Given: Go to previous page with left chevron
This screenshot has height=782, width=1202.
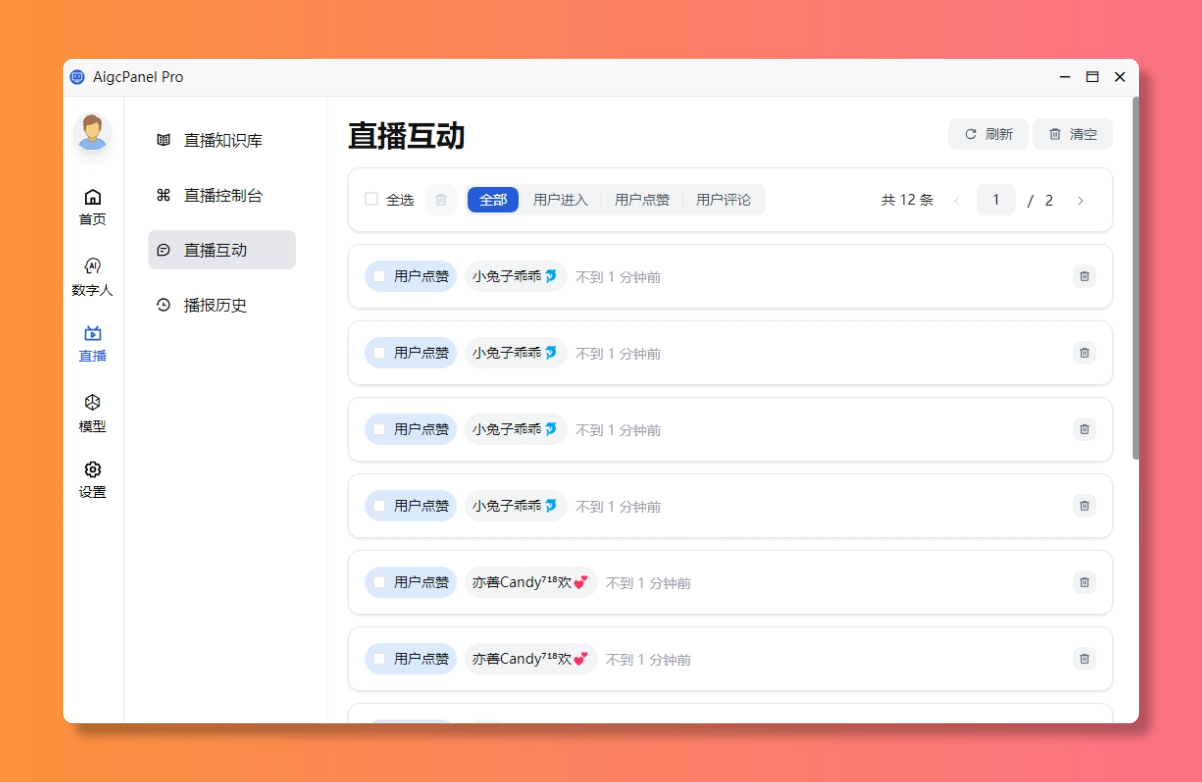Looking at the screenshot, I should click(957, 200).
